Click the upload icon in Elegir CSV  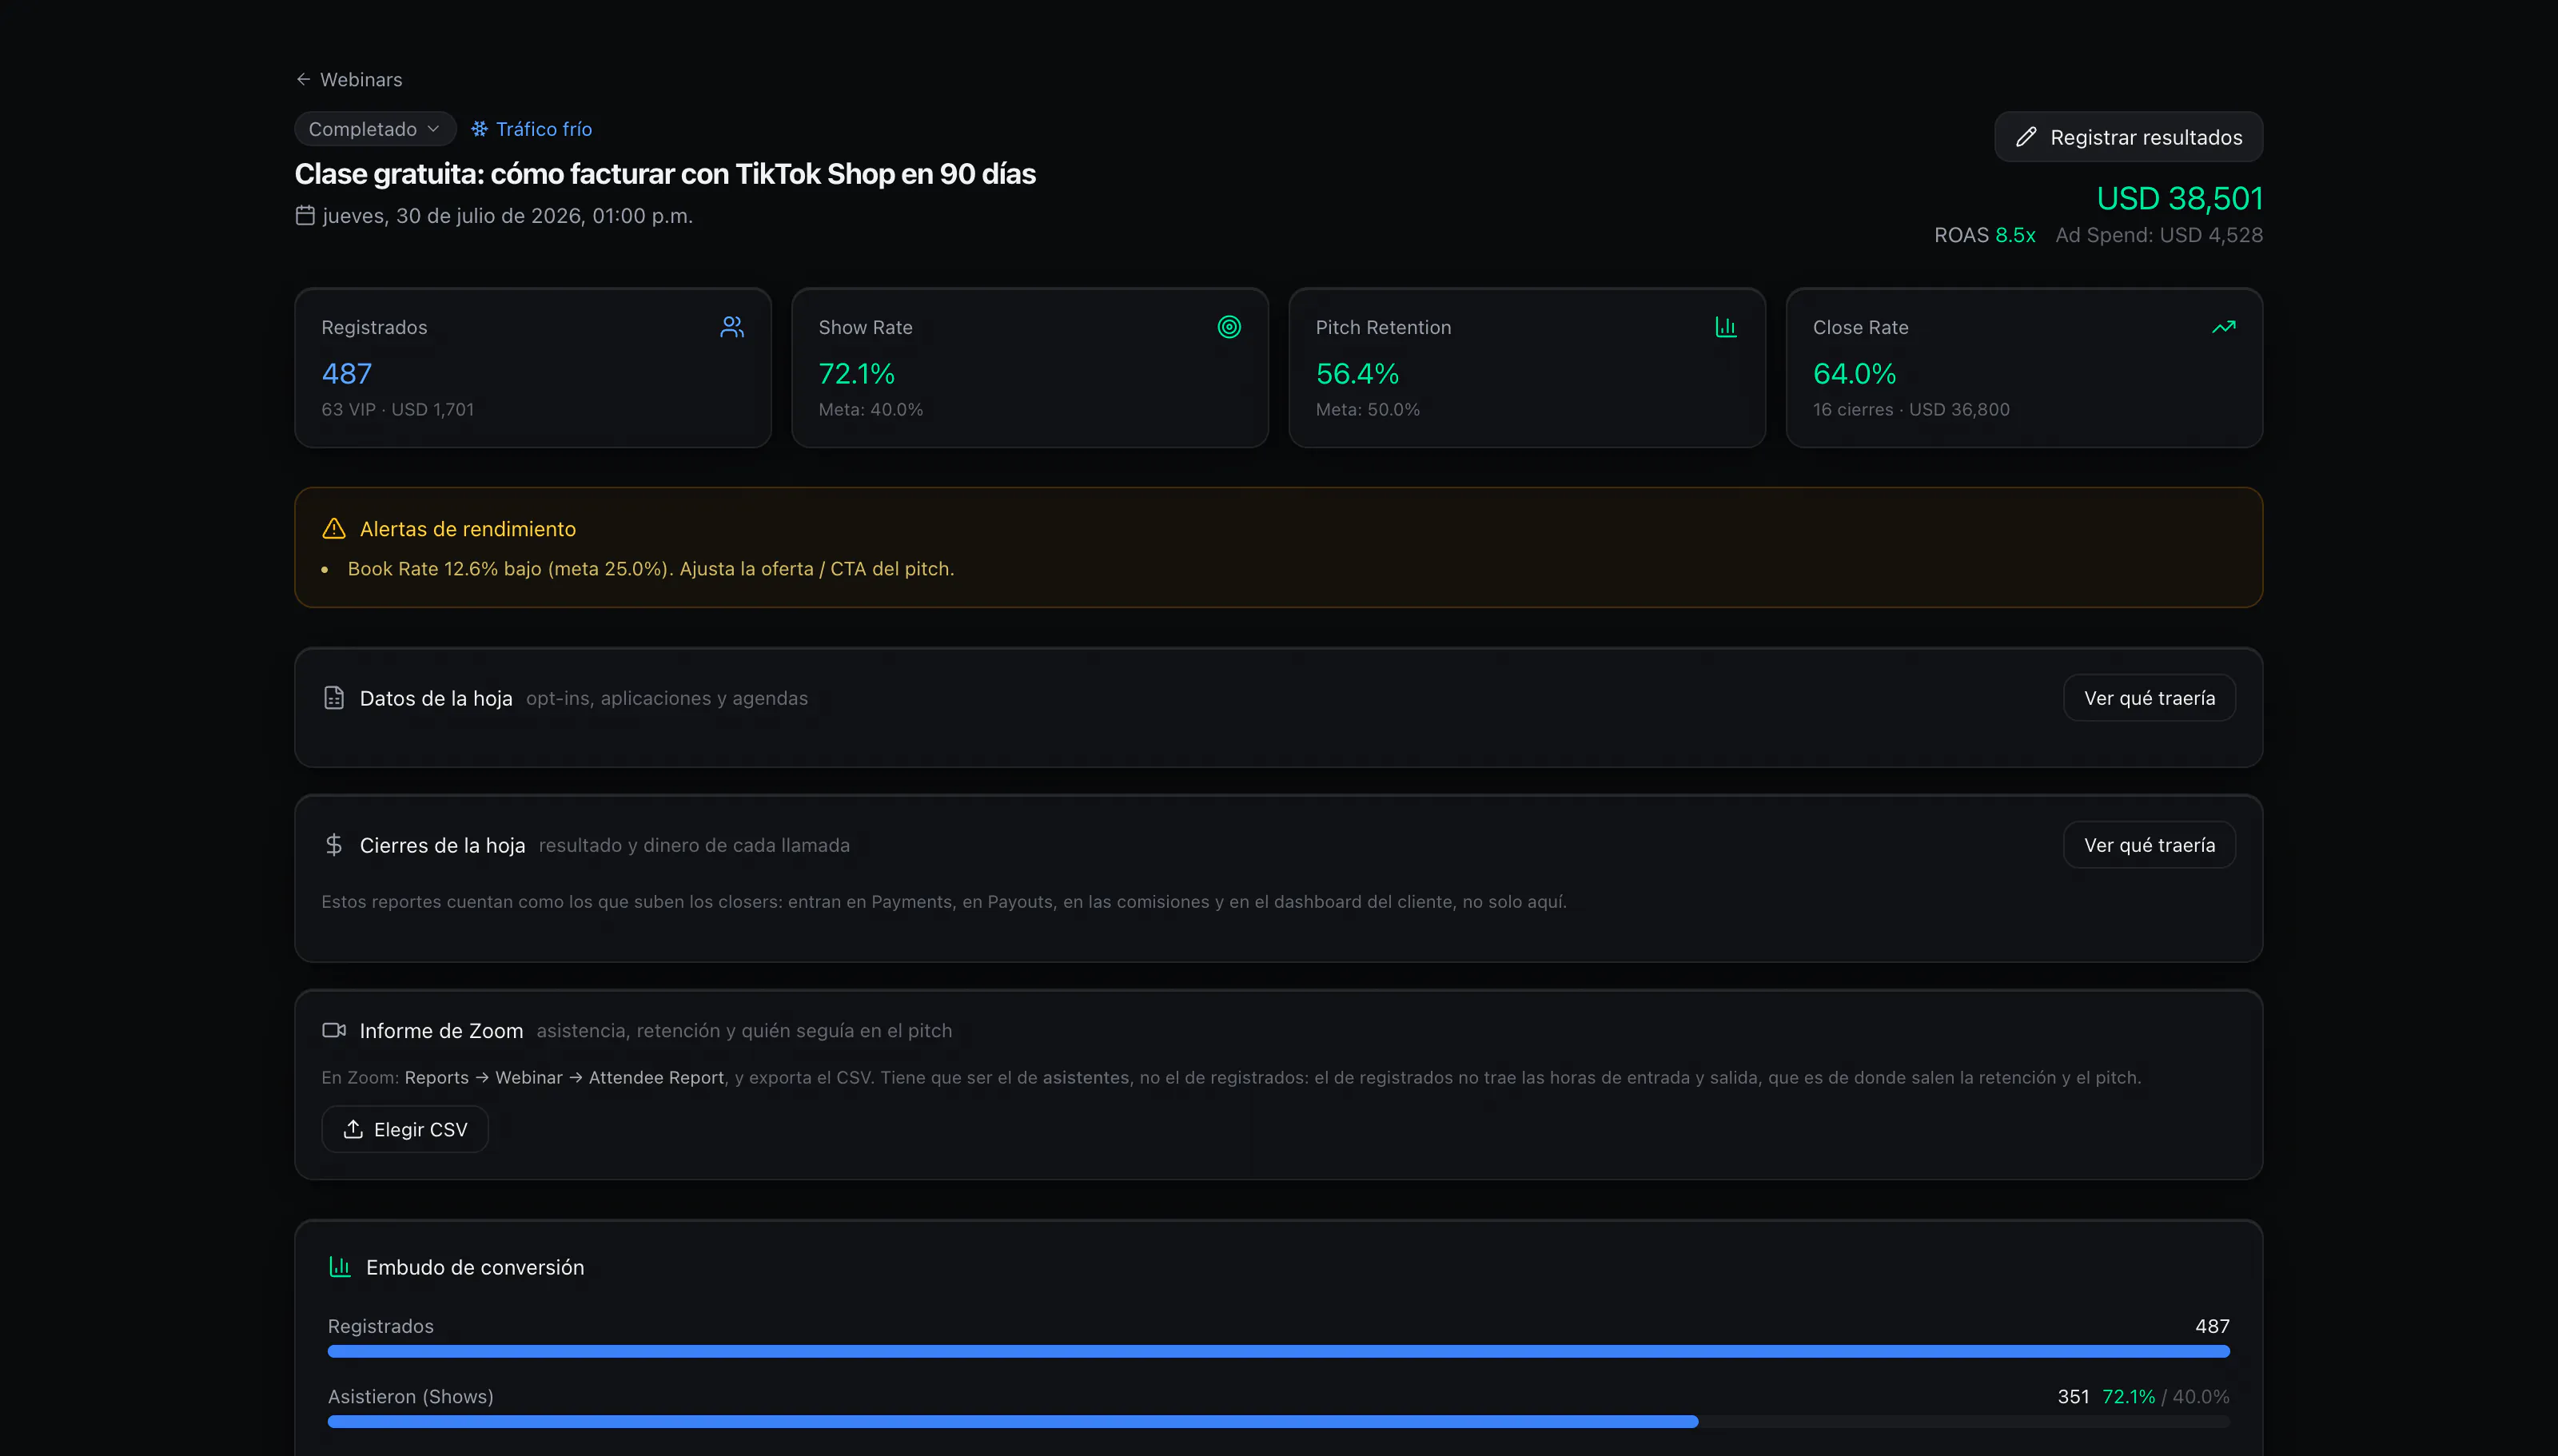tap(353, 1129)
